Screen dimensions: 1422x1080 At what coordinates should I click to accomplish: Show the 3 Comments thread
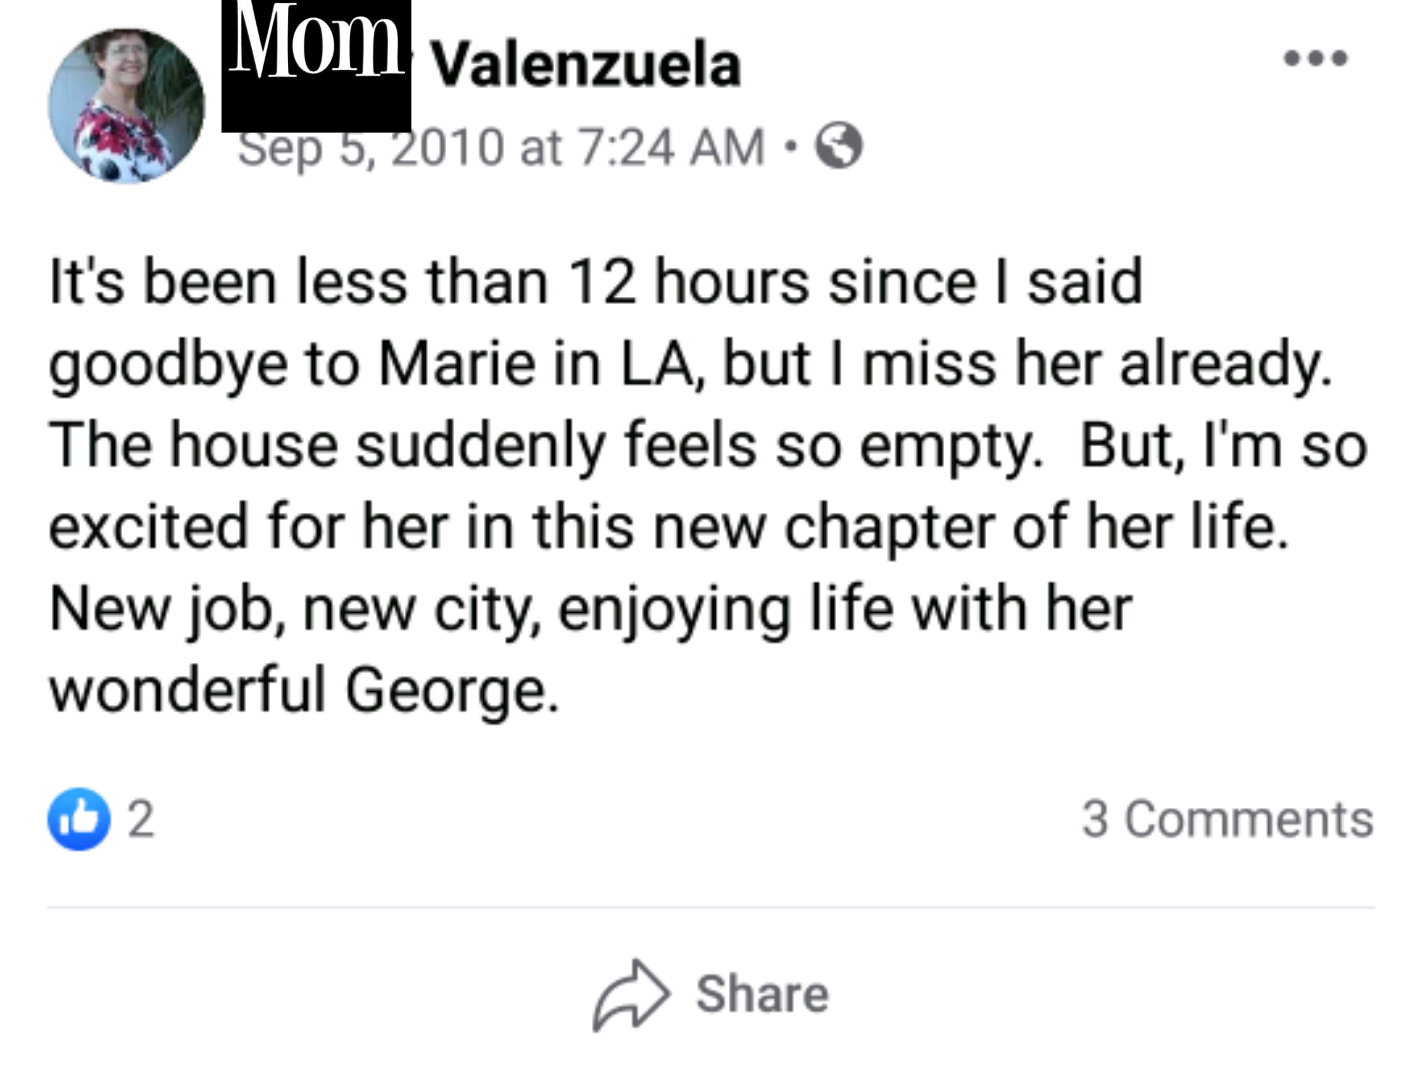1227,819
